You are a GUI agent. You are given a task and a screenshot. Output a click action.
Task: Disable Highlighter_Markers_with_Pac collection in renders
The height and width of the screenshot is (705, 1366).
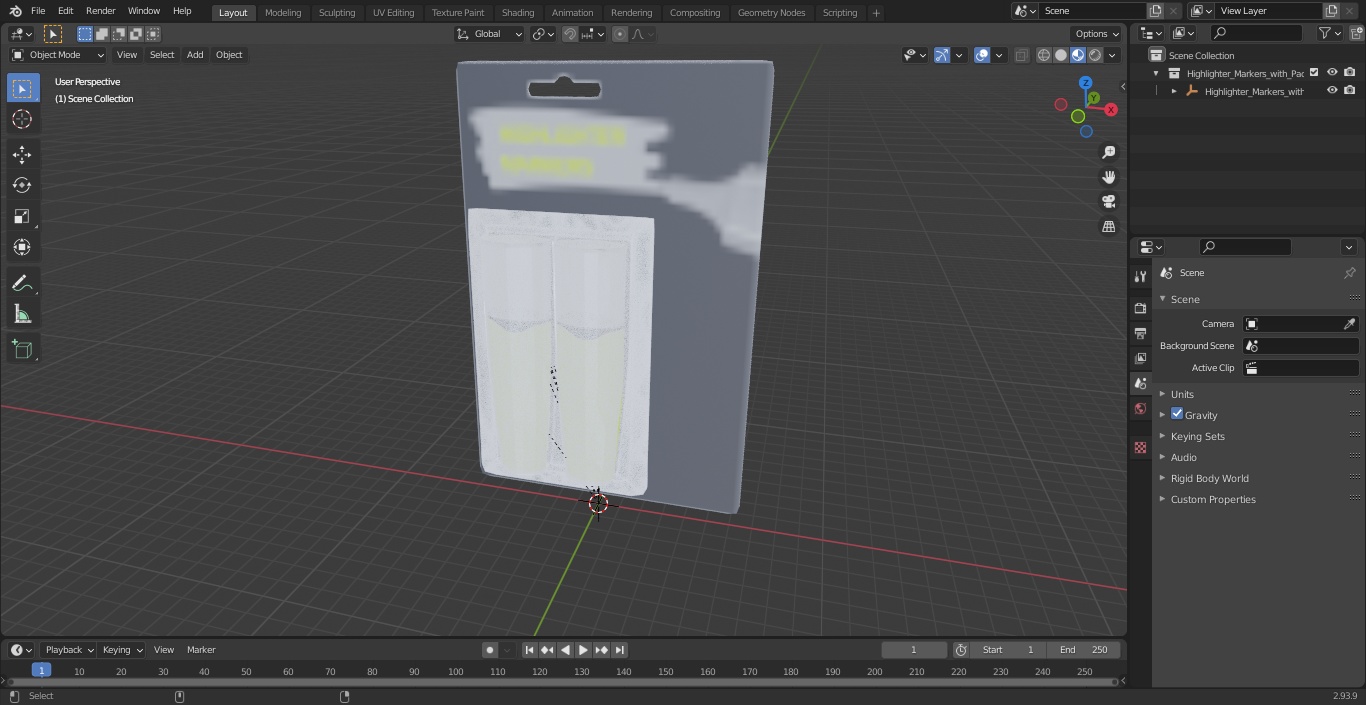[x=1349, y=72]
